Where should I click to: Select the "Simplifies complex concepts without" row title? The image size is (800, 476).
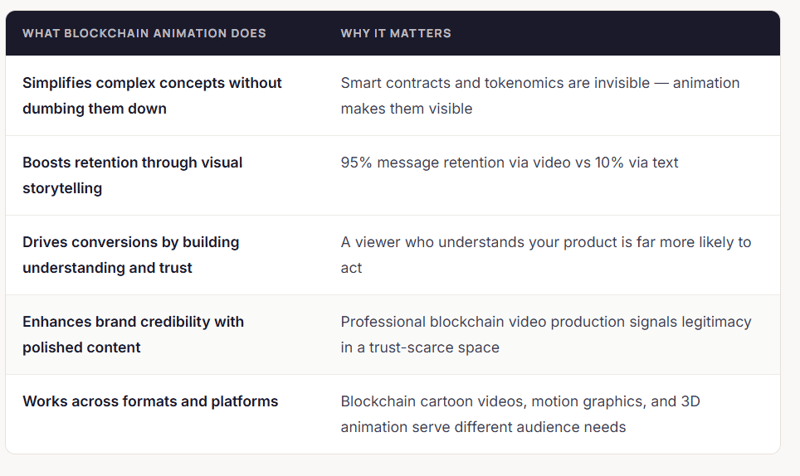click(x=152, y=83)
